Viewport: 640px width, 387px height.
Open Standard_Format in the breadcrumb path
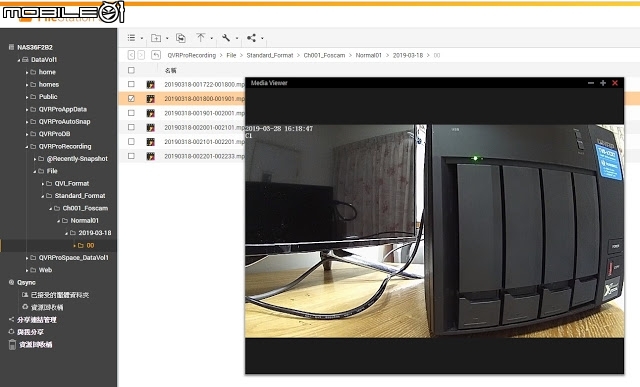[x=270, y=55]
